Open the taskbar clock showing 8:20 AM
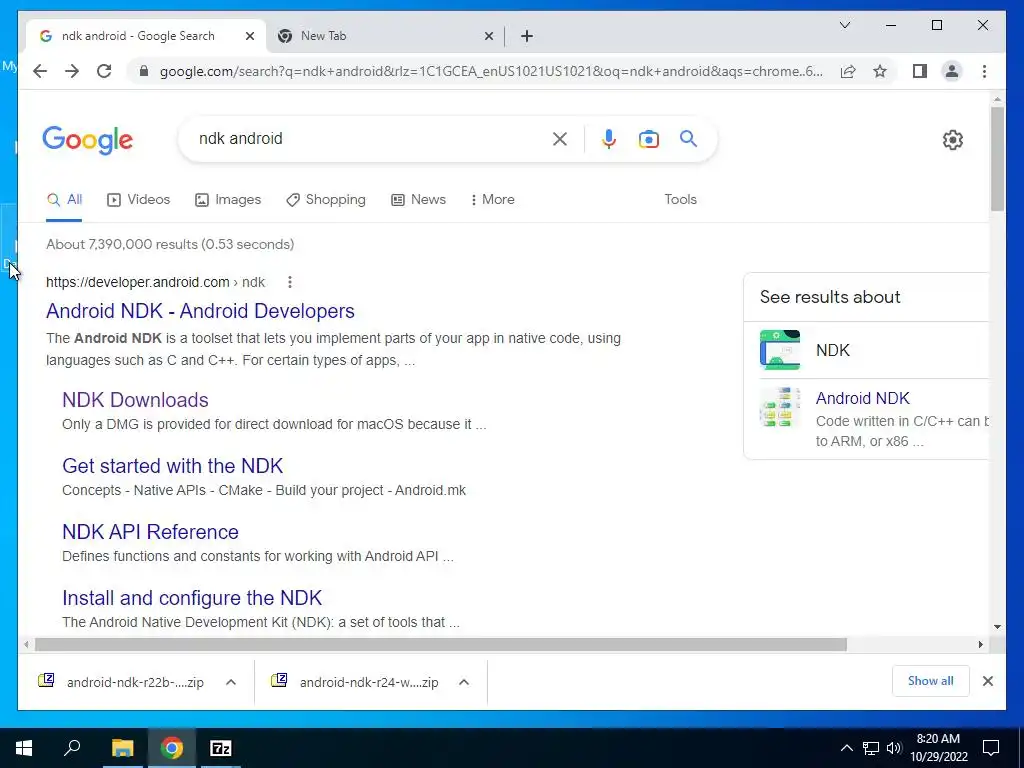Viewport: 1024px width, 768px height. [938, 748]
